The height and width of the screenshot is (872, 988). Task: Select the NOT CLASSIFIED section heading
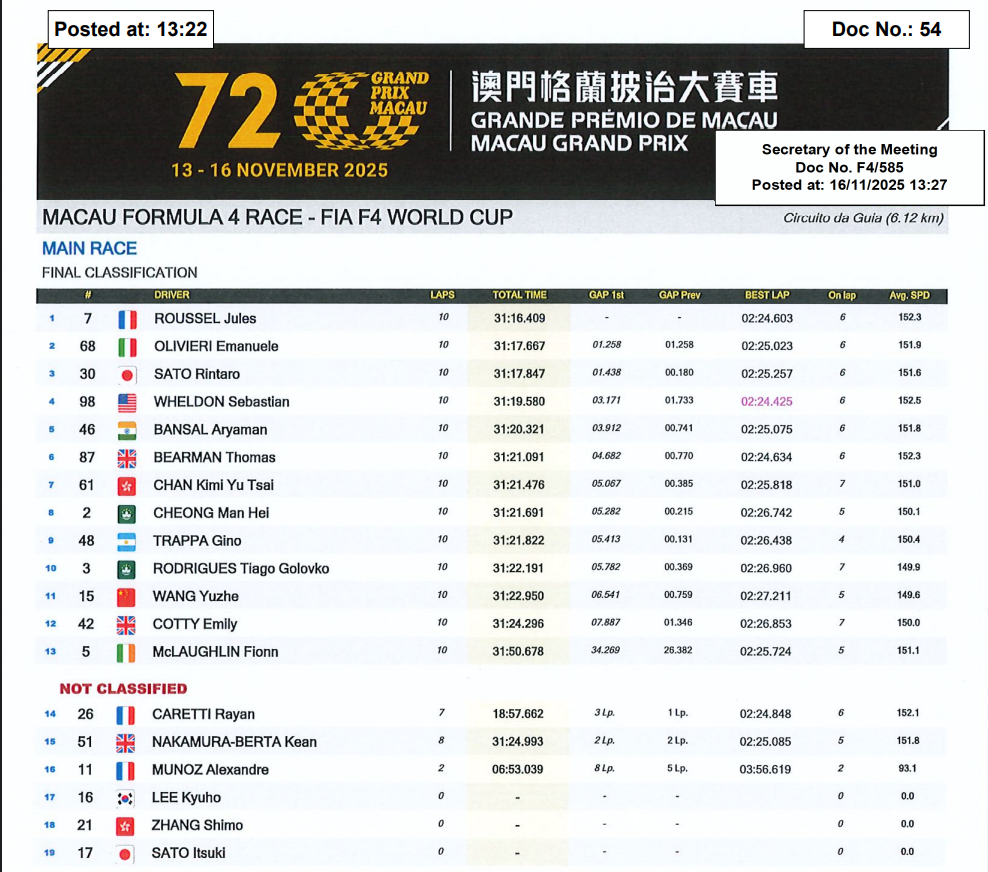[123, 688]
